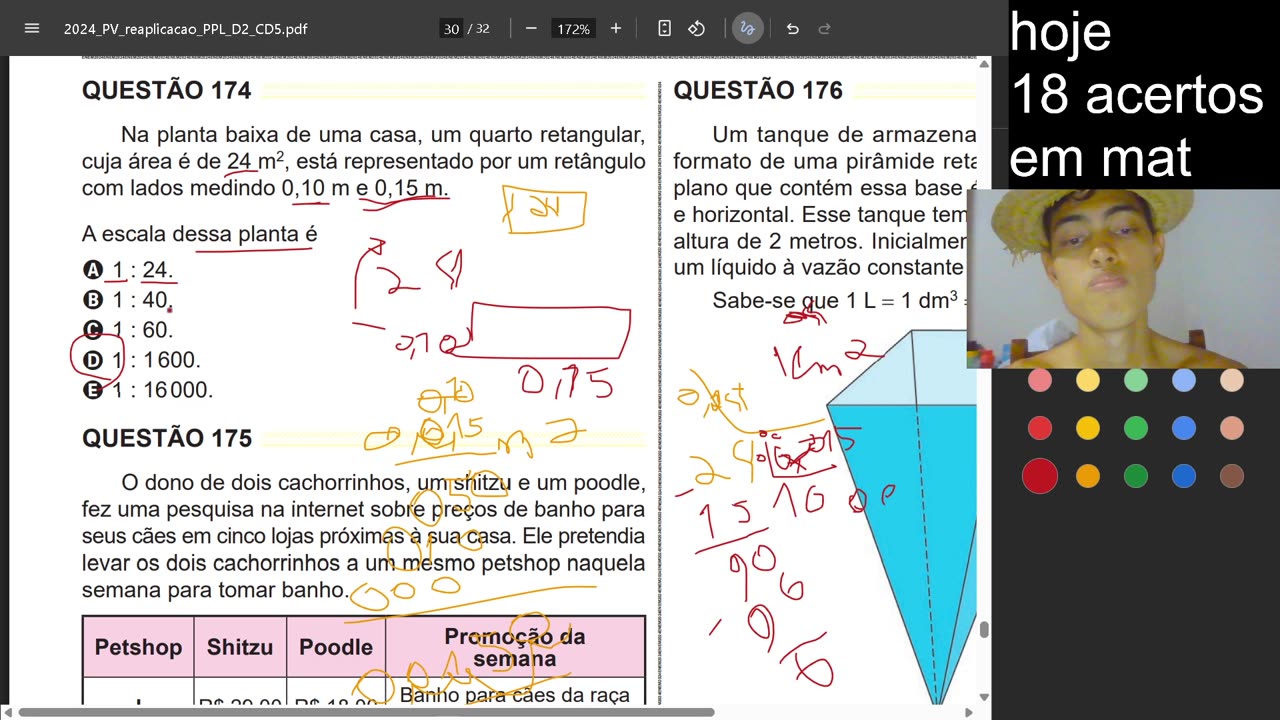Edit the 172% zoom level field

(x=573, y=28)
